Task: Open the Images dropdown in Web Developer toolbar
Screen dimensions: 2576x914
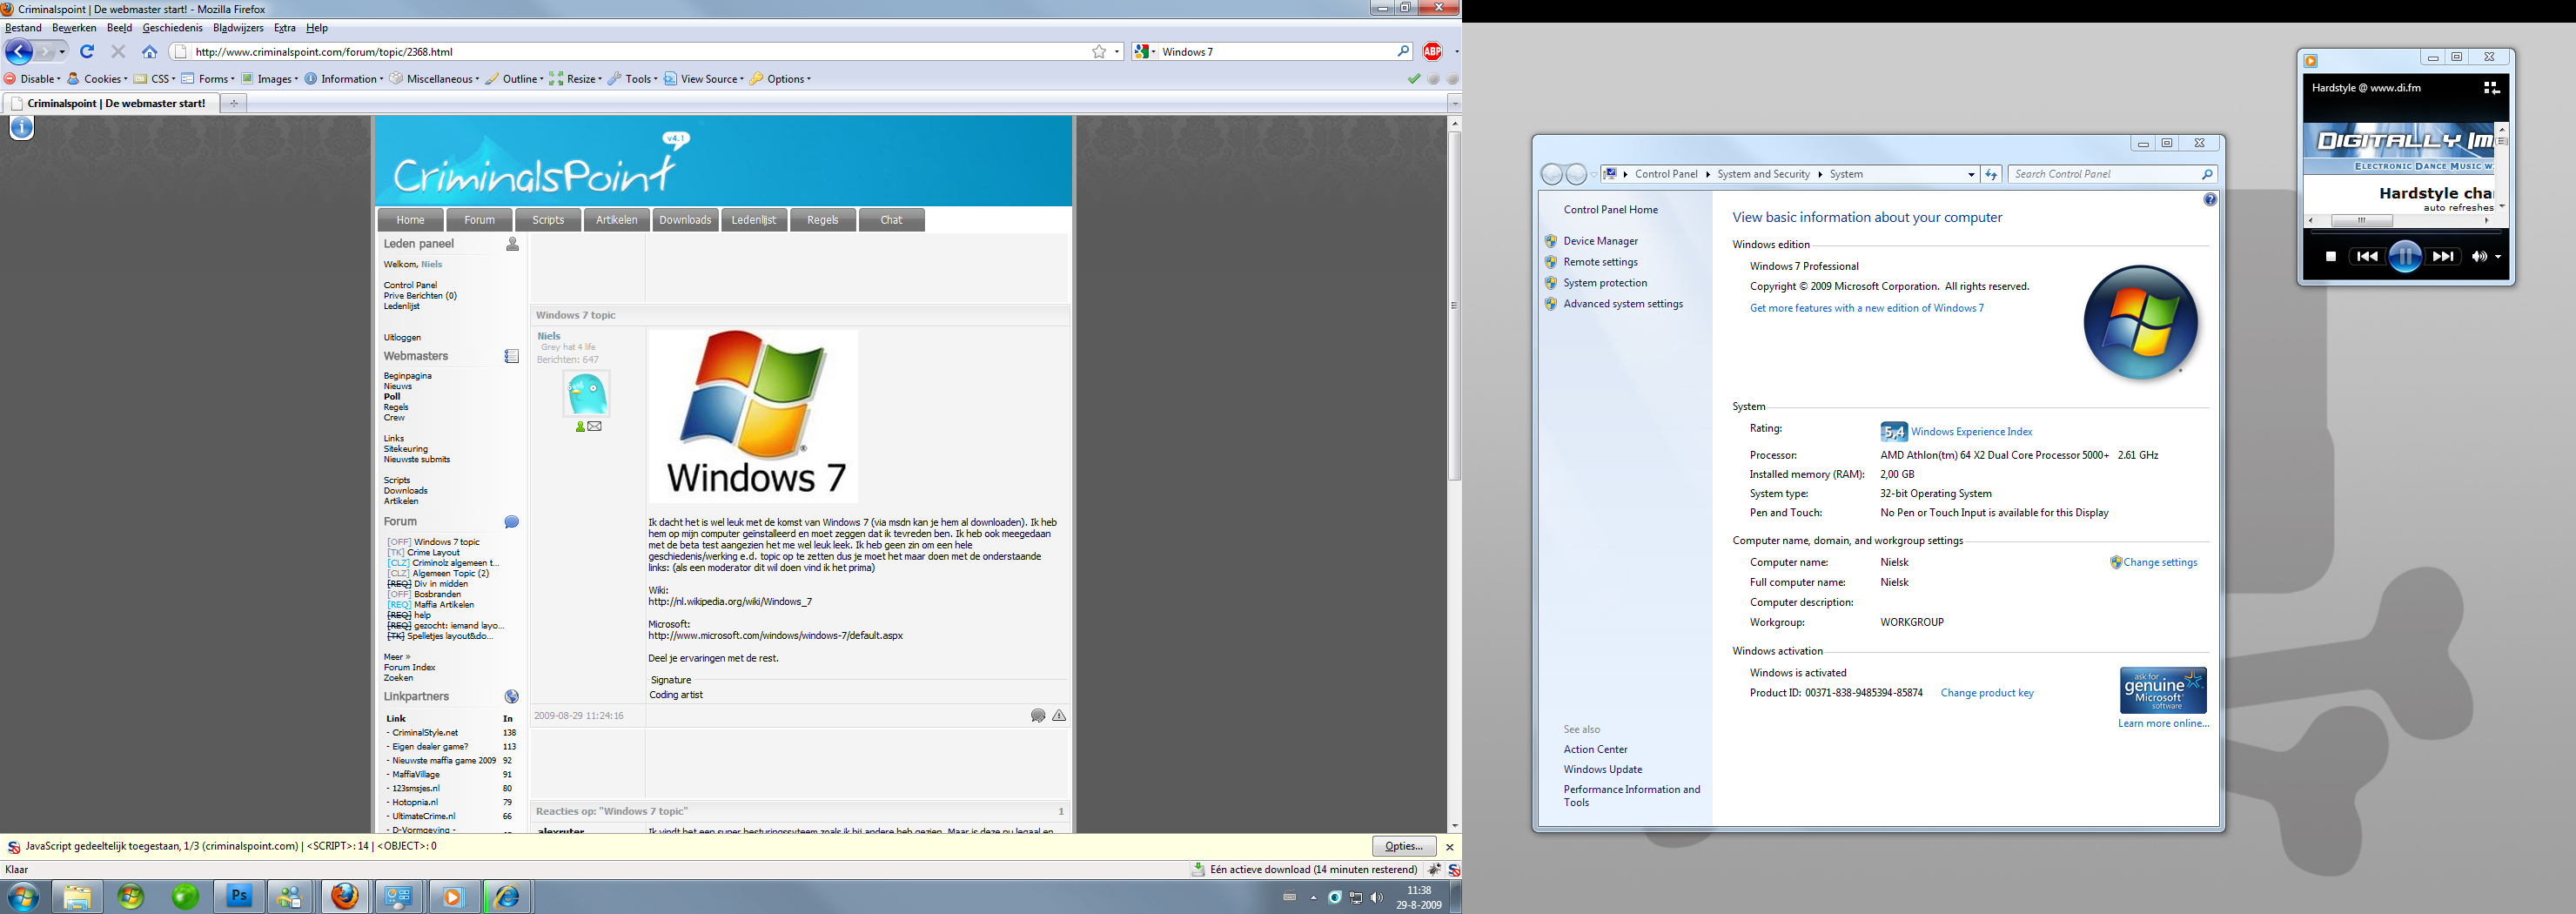Action: point(269,79)
